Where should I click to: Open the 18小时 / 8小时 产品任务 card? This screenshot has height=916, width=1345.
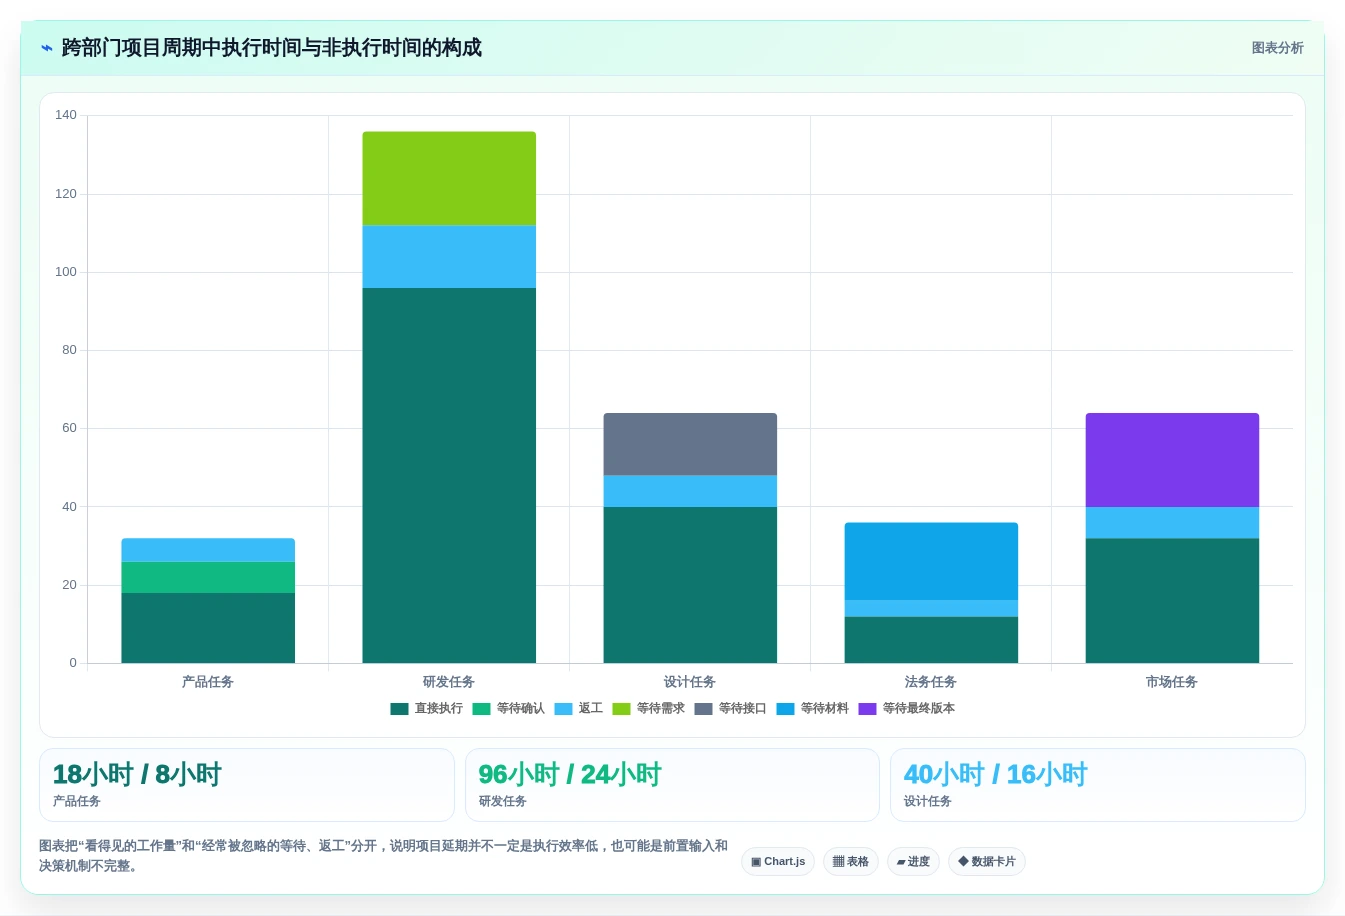(246, 785)
